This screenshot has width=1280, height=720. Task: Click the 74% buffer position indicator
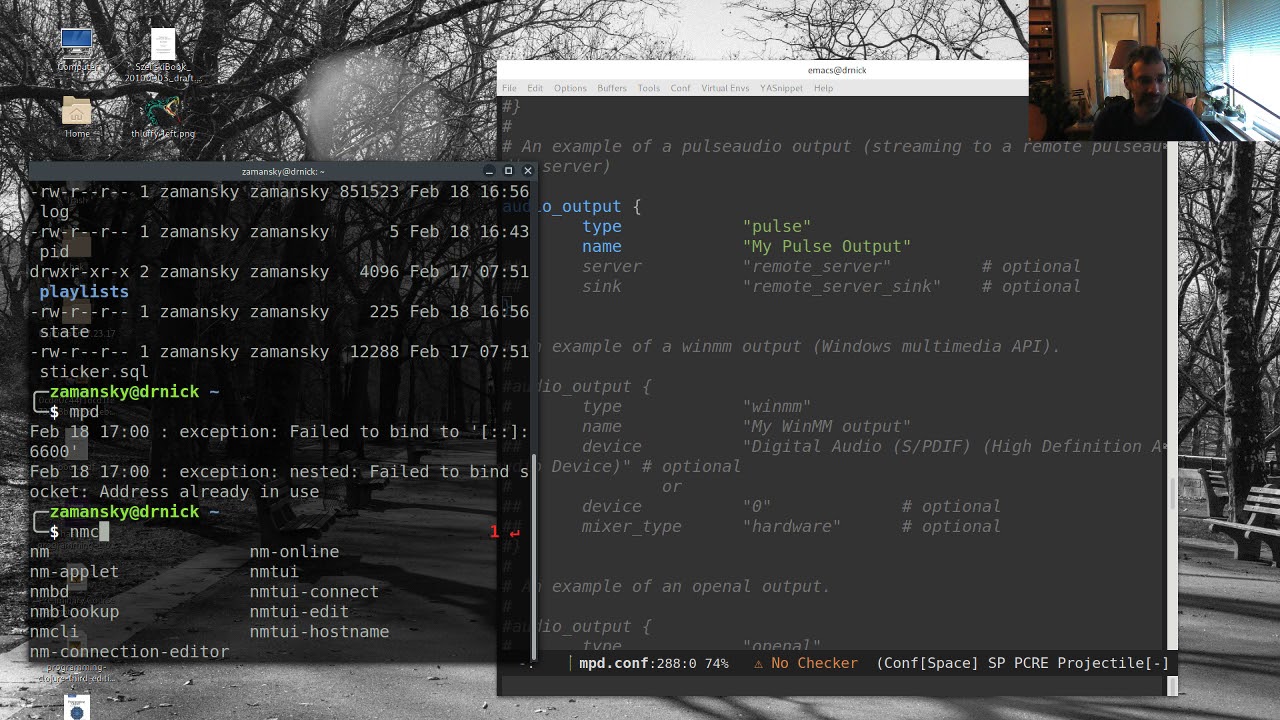click(716, 663)
